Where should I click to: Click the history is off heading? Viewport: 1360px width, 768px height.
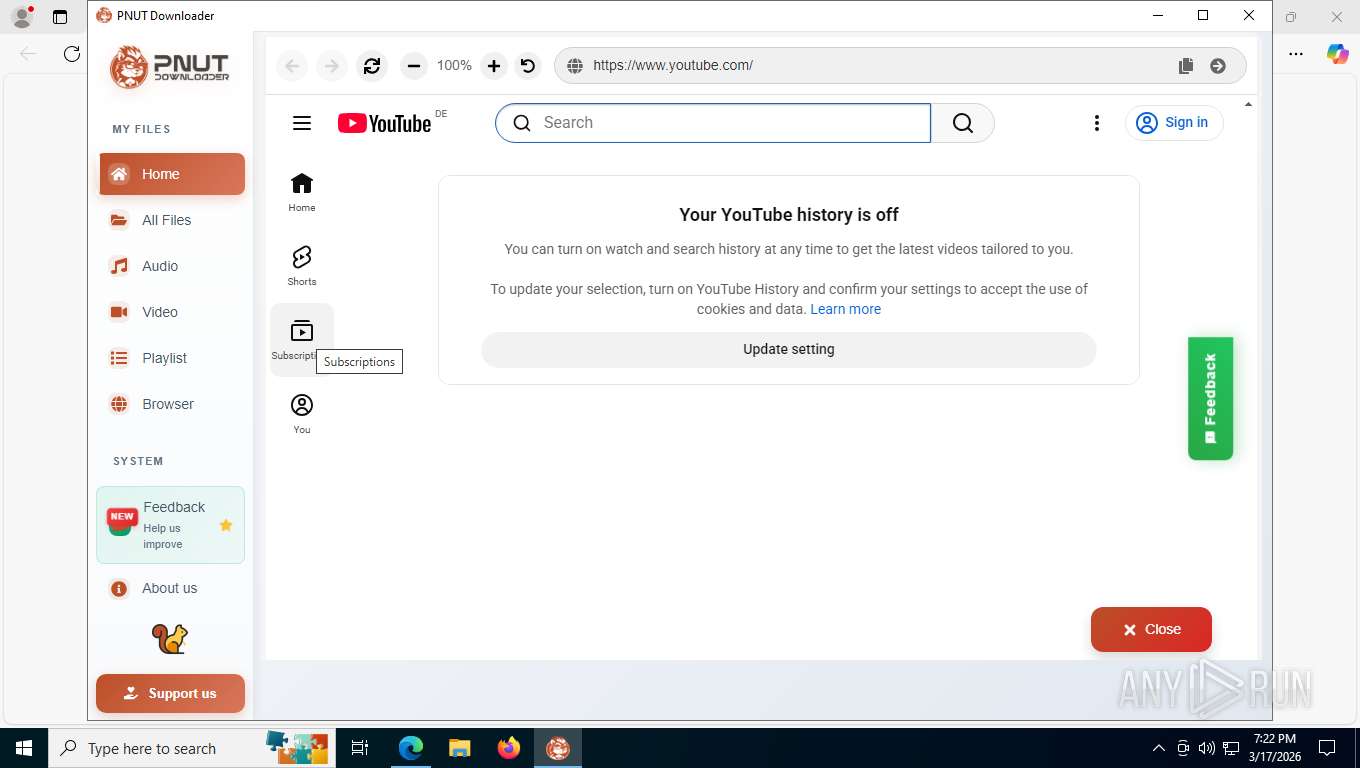tap(789, 215)
